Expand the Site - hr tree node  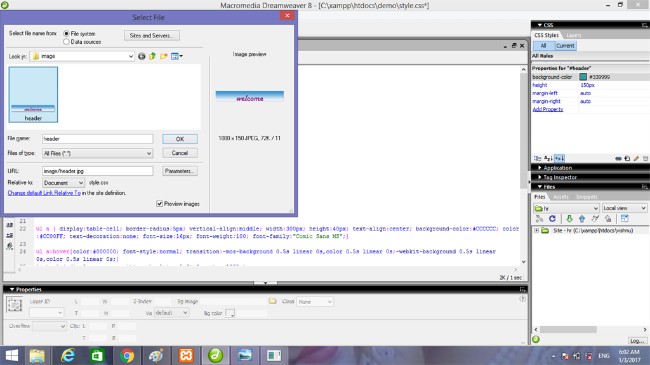(536, 231)
